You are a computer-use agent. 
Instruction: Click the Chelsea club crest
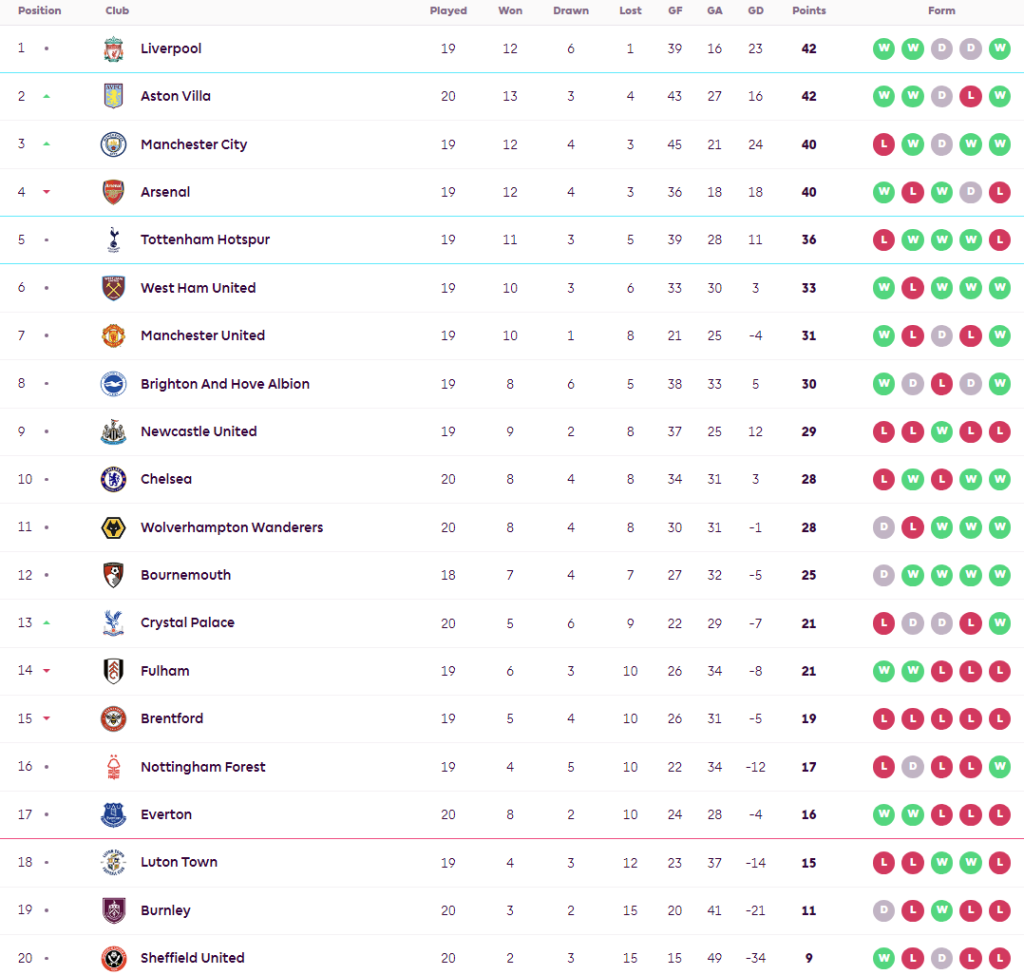point(113,479)
